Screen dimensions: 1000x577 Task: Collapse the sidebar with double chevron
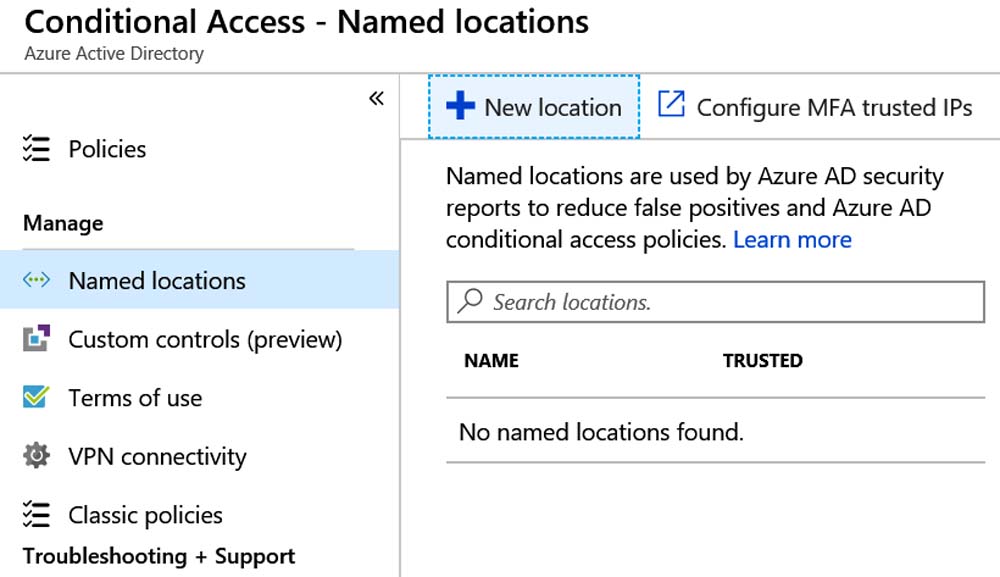click(x=376, y=98)
